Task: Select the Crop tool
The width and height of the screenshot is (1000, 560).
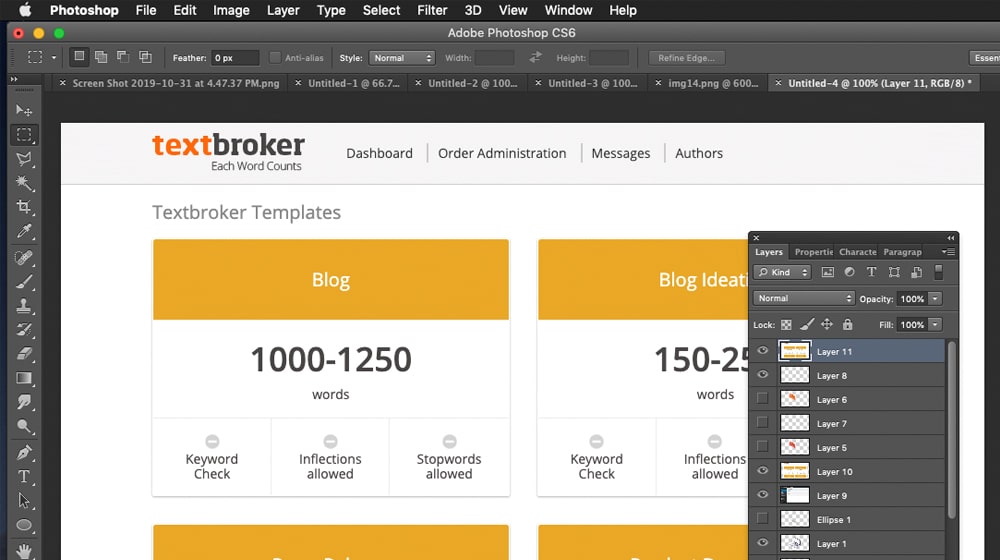Action: click(x=24, y=207)
